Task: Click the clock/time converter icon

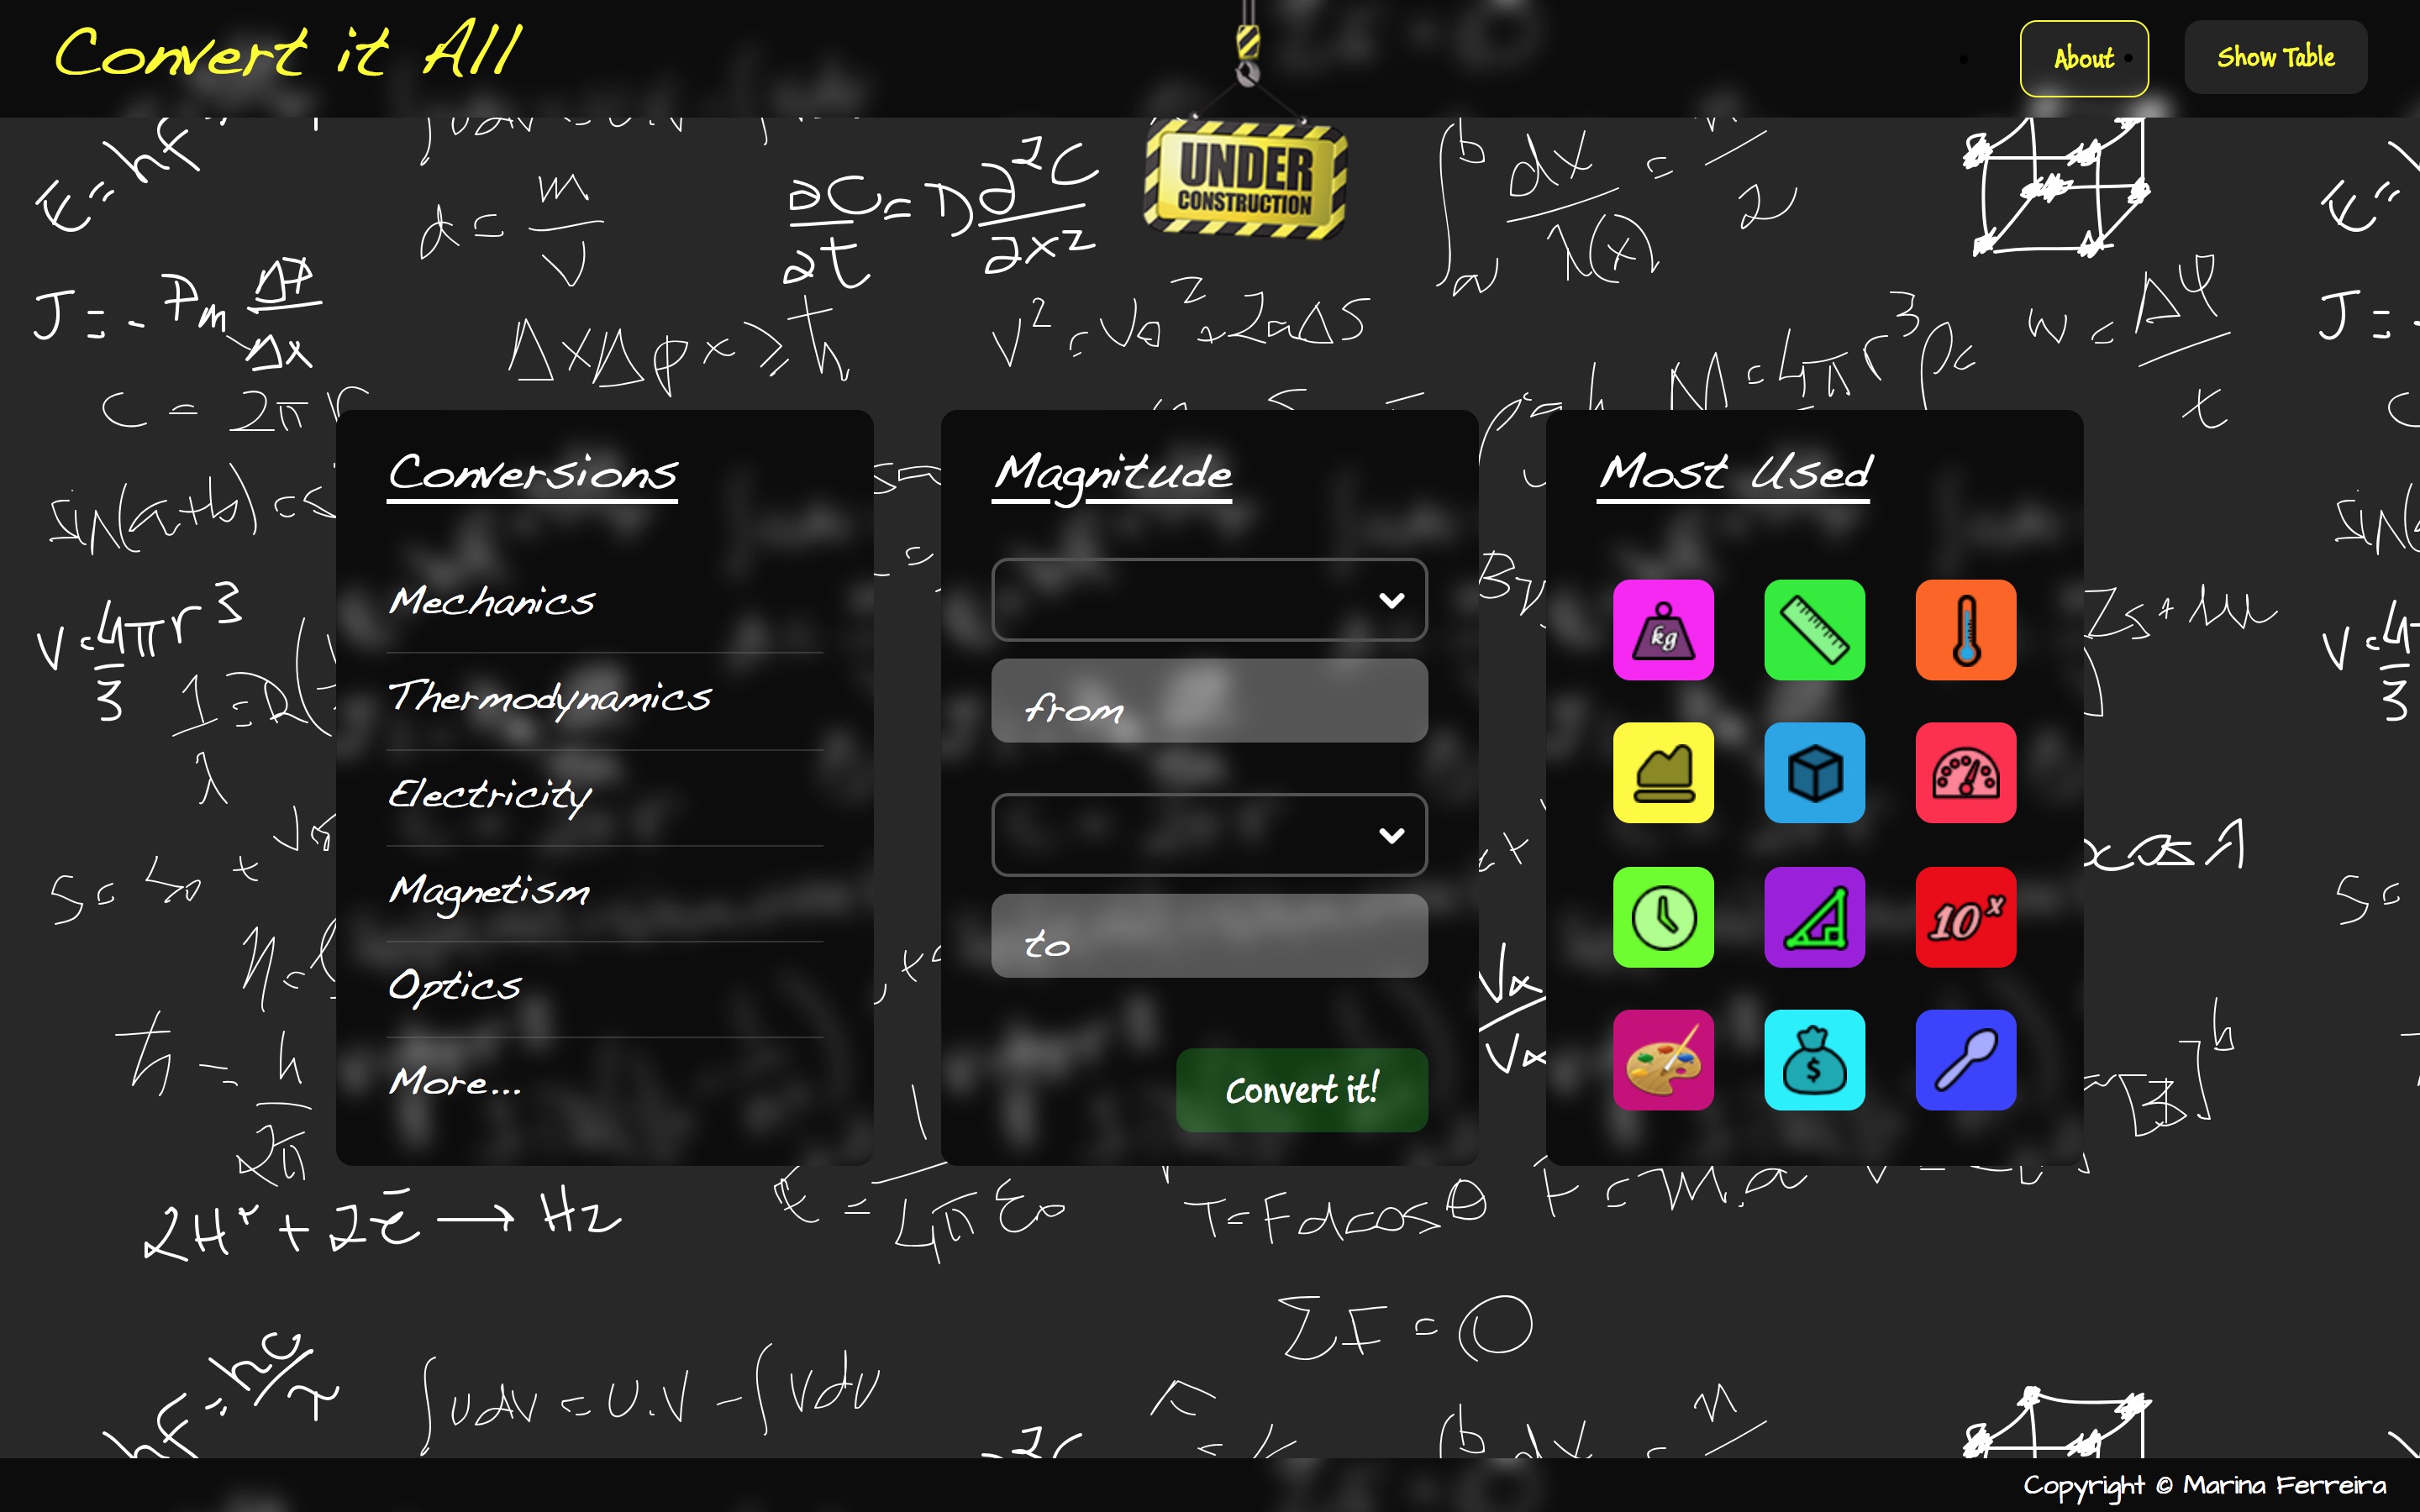Action: 1662,915
